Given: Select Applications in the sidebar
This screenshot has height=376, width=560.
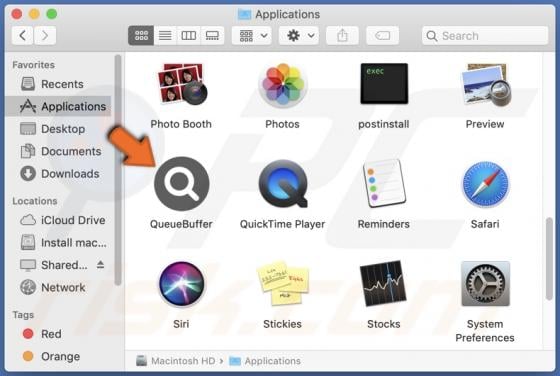Looking at the screenshot, I should (59, 106).
